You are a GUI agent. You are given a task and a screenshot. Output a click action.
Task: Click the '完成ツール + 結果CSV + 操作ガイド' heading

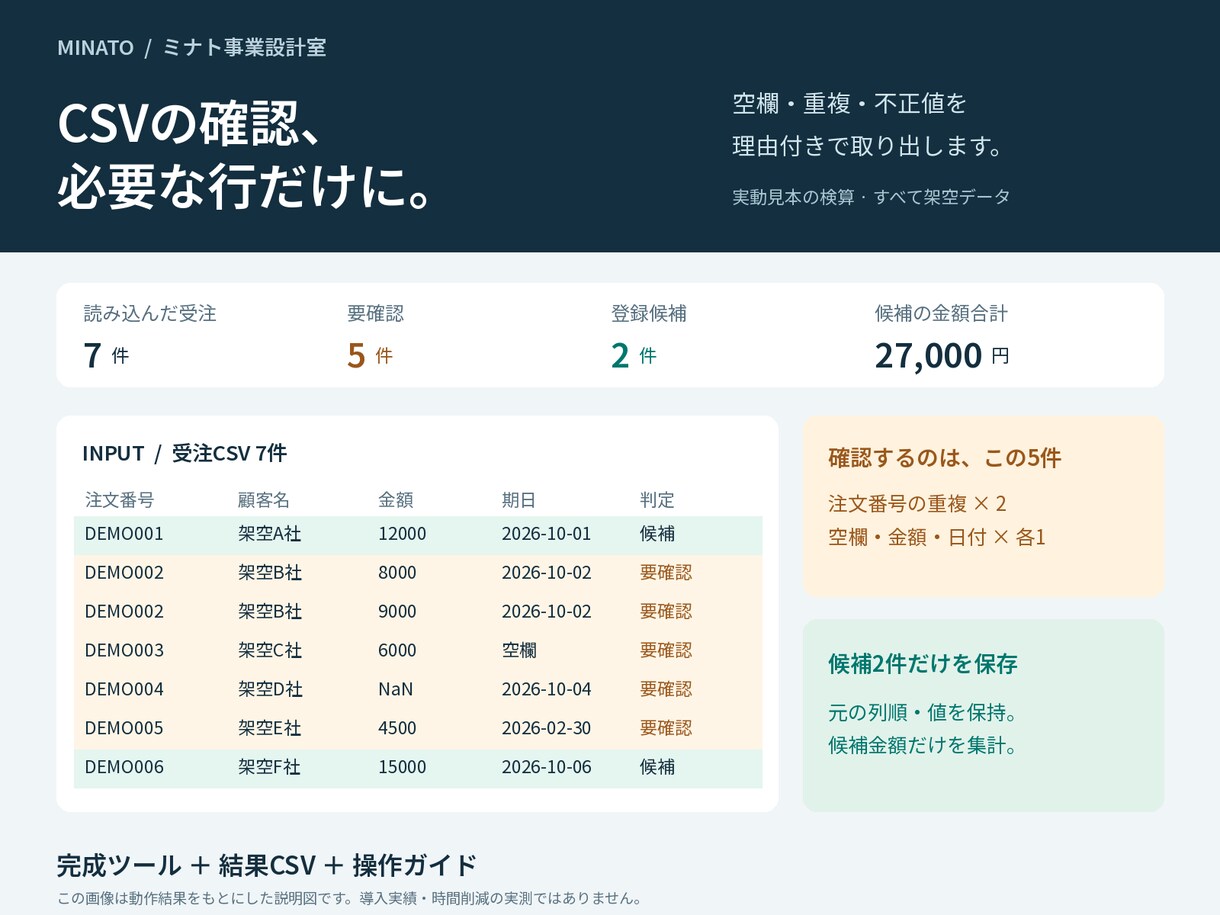(267, 865)
